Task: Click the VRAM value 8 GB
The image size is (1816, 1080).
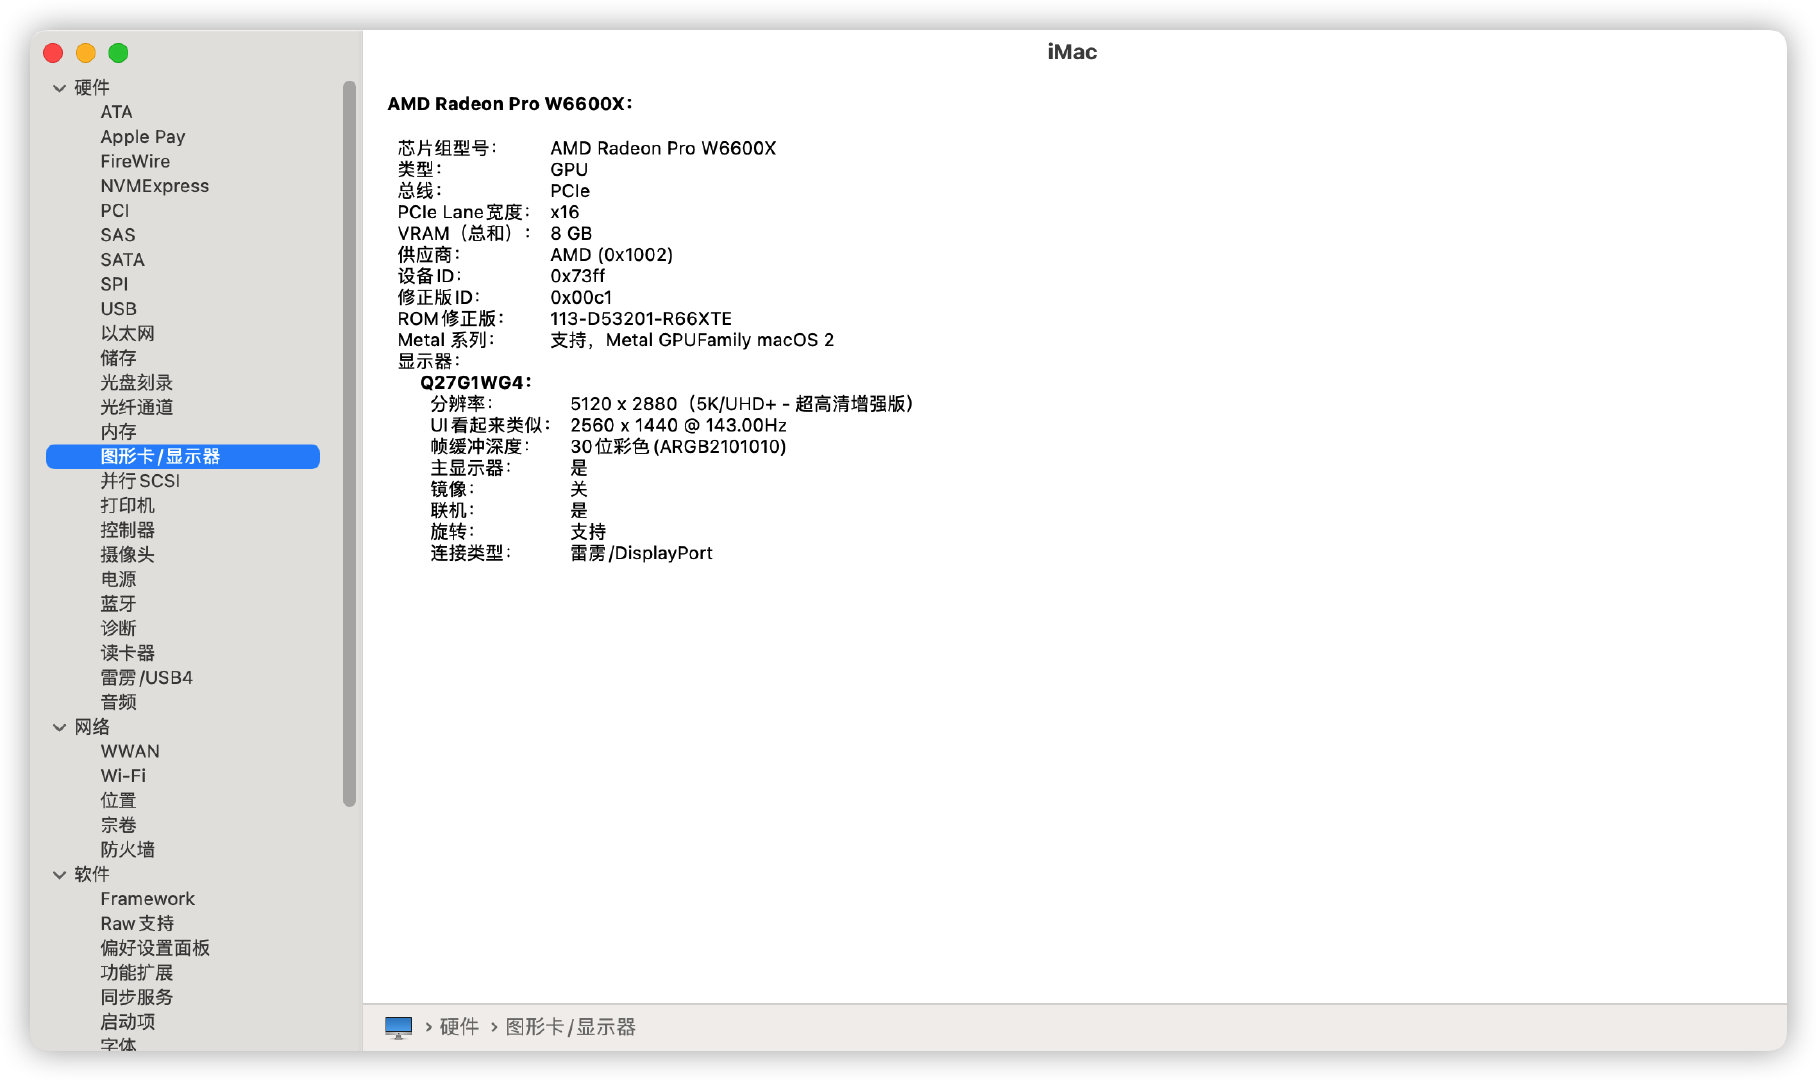Action: click(x=571, y=234)
